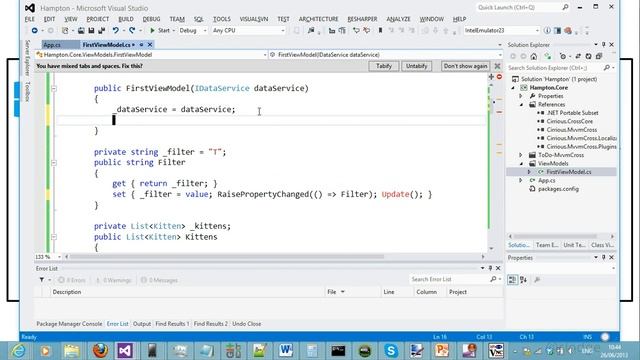Expand the ToDo-MvvmCross folder
This screenshot has width=640, height=360.
coord(521,155)
